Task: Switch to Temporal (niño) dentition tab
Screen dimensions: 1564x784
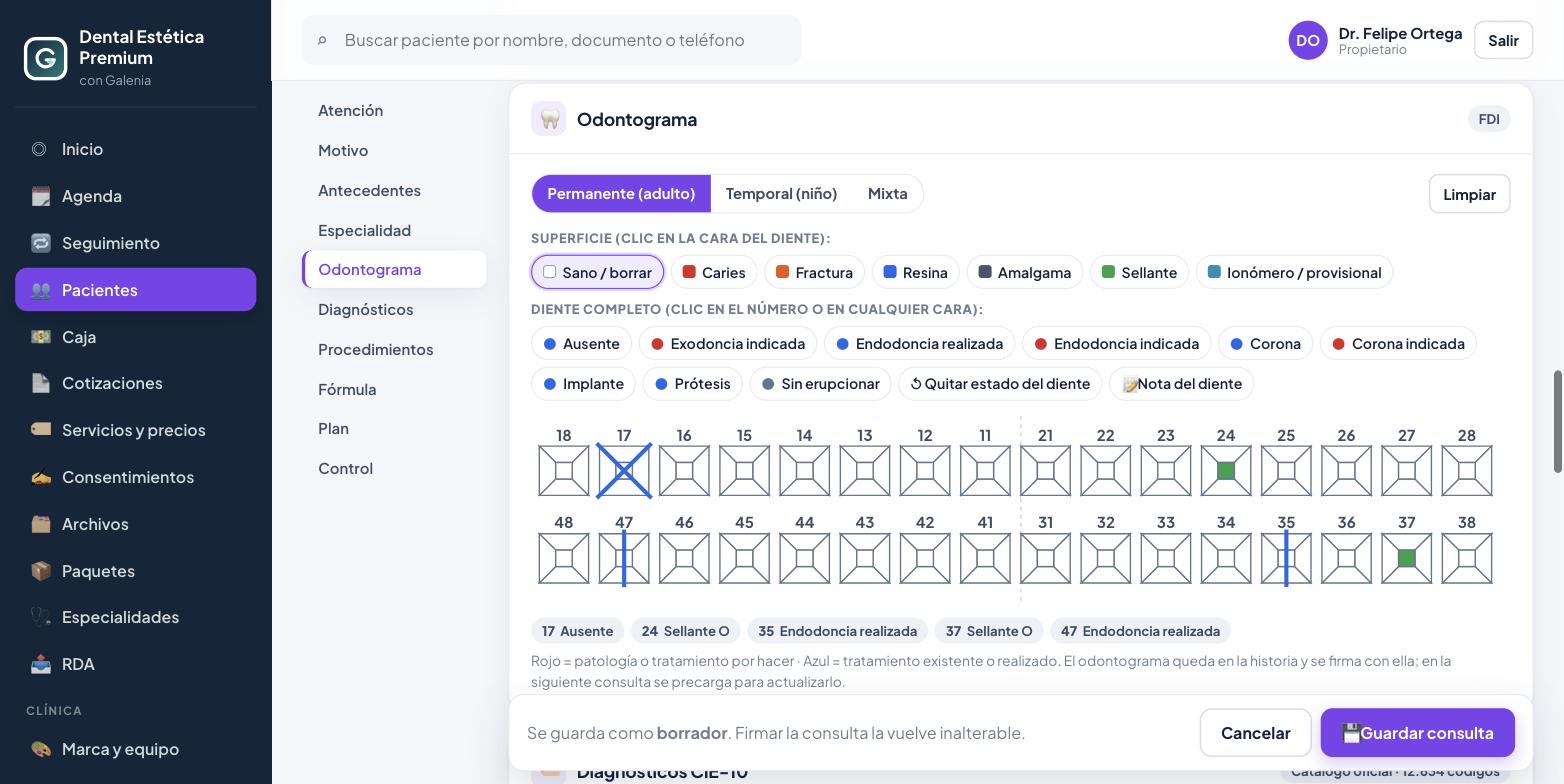Action: (x=781, y=193)
